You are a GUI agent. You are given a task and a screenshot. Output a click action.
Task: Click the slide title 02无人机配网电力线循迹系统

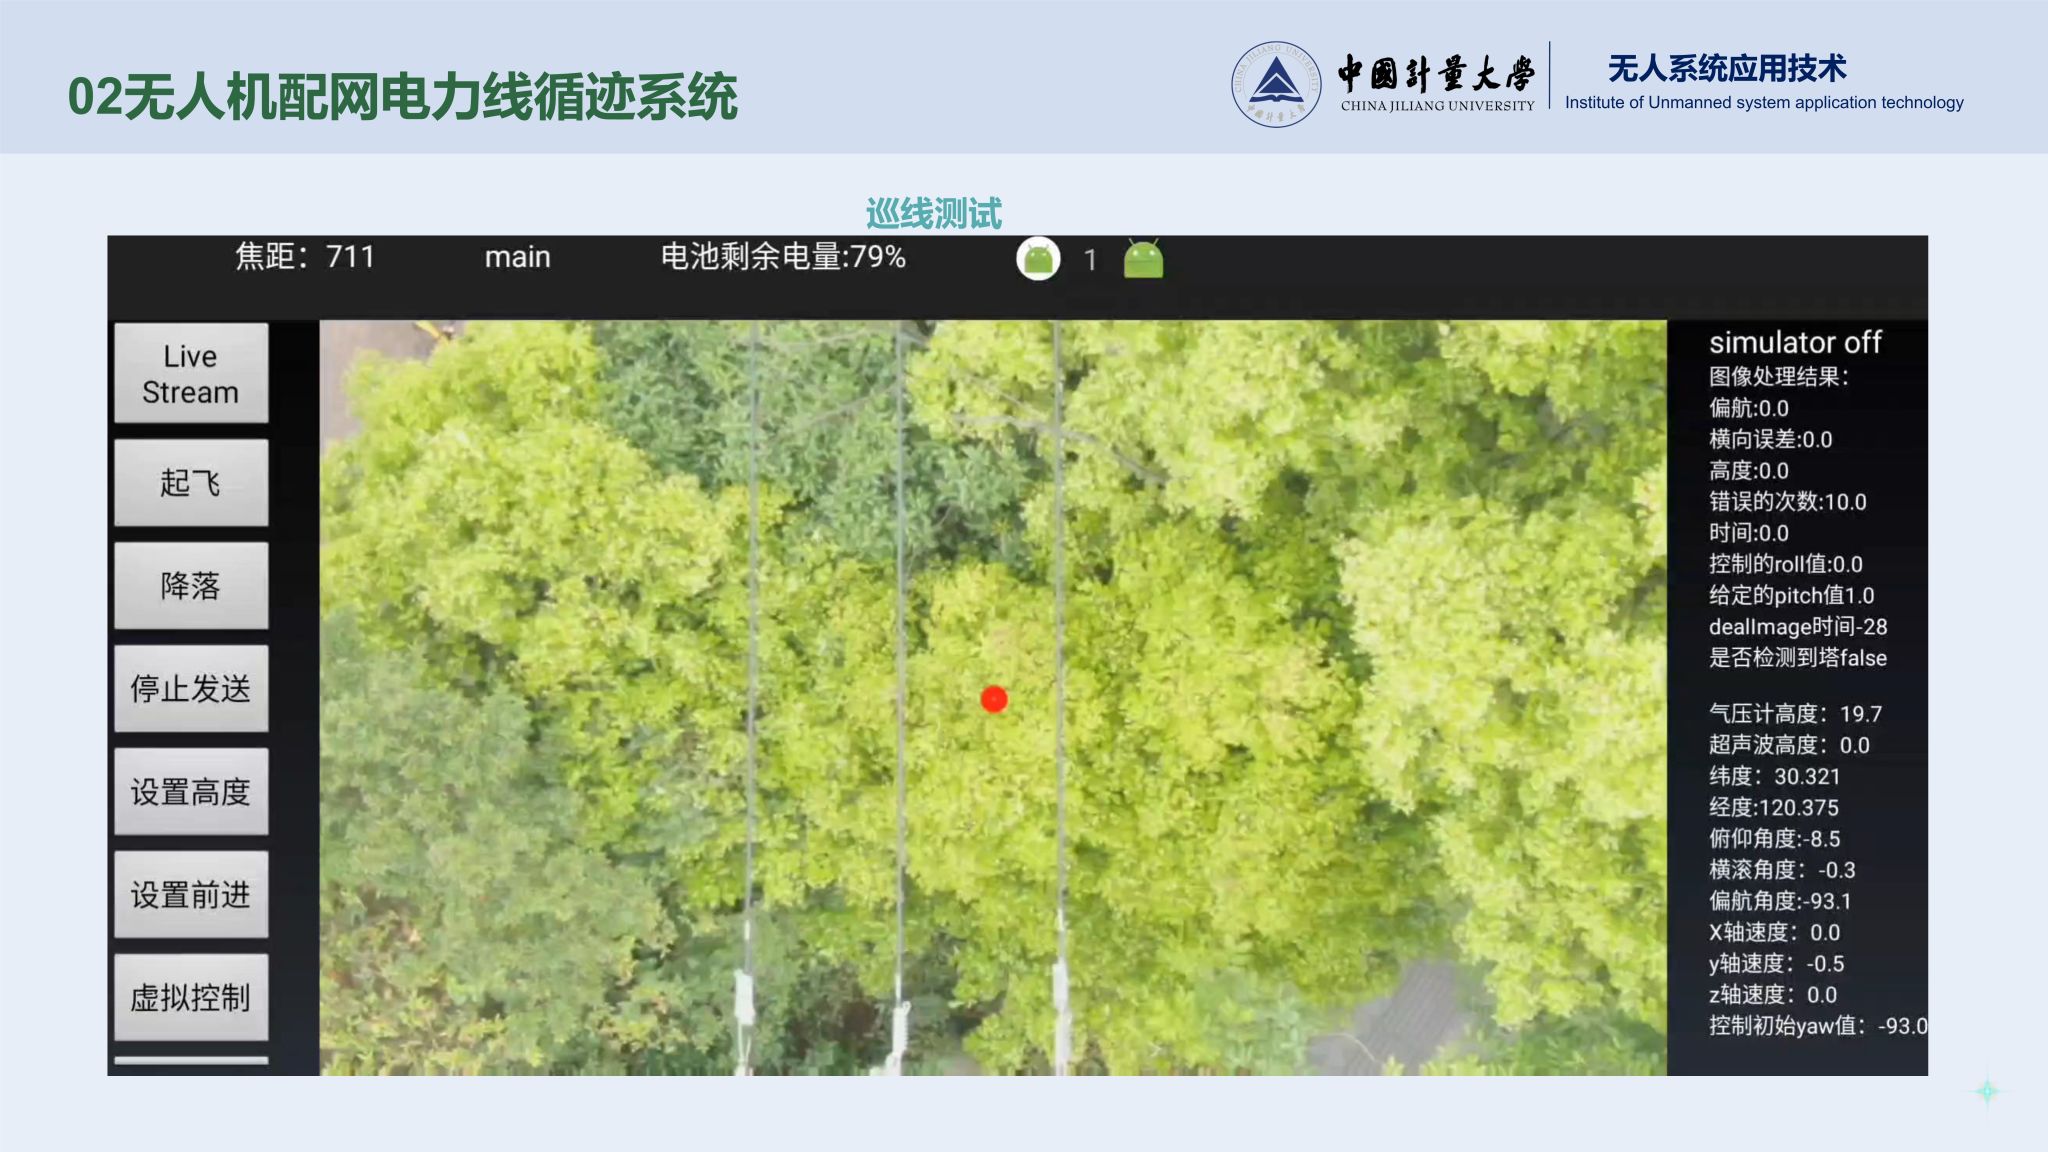[x=402, y=97]
